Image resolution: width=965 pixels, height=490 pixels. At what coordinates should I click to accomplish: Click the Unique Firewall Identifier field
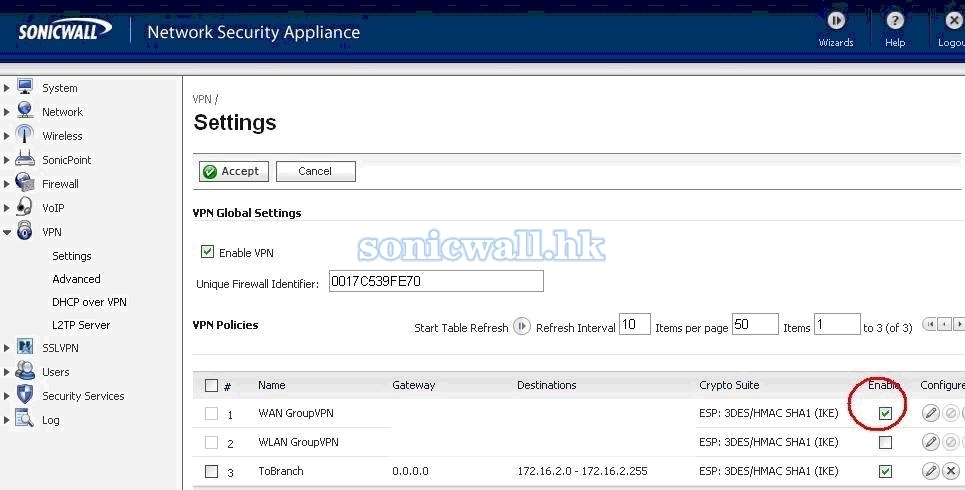tap(436, 281)
